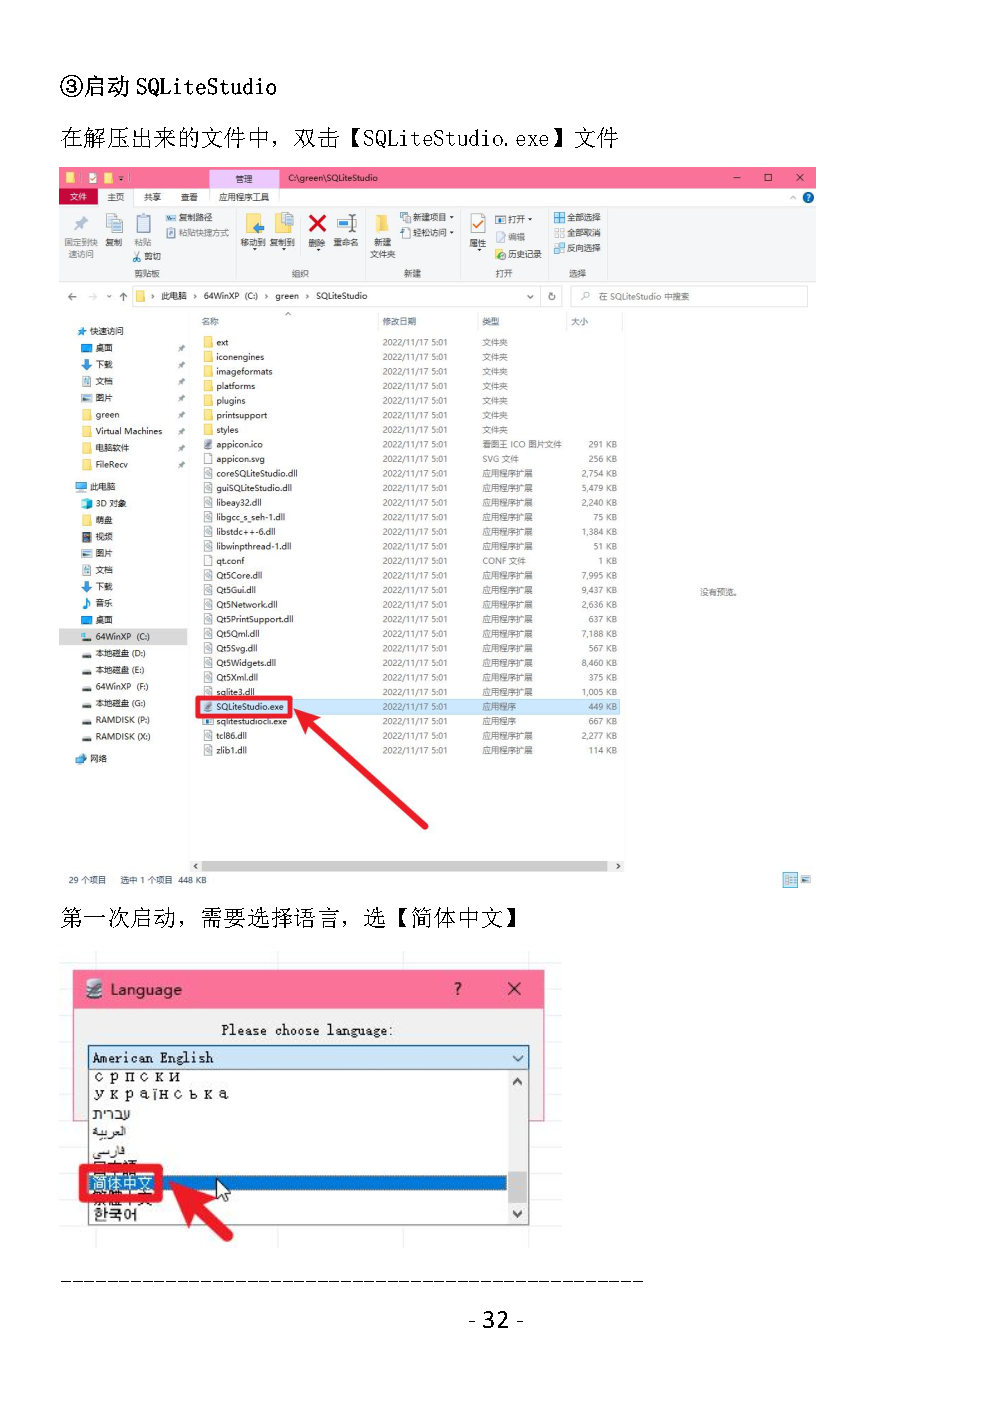Viewport: 992px width, 1403px height.
Task: Click green in the breadcrumb path
Action: tap(287, 297)
